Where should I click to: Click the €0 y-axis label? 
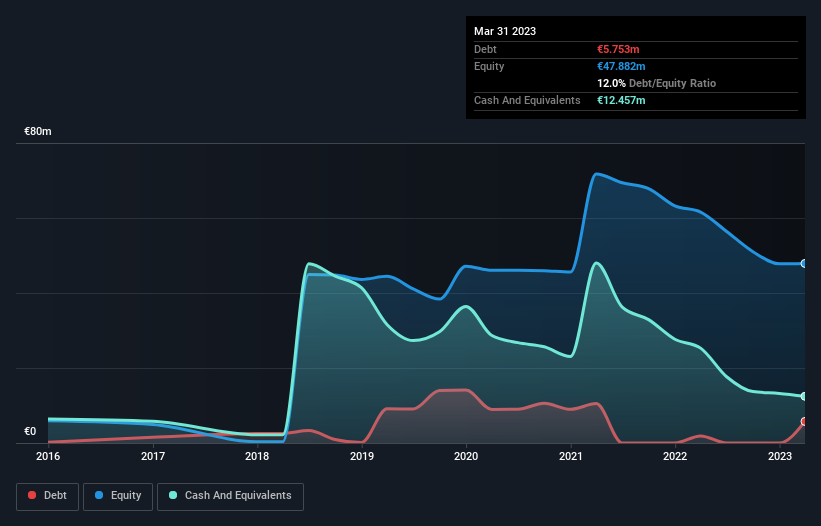pos(30,431)
